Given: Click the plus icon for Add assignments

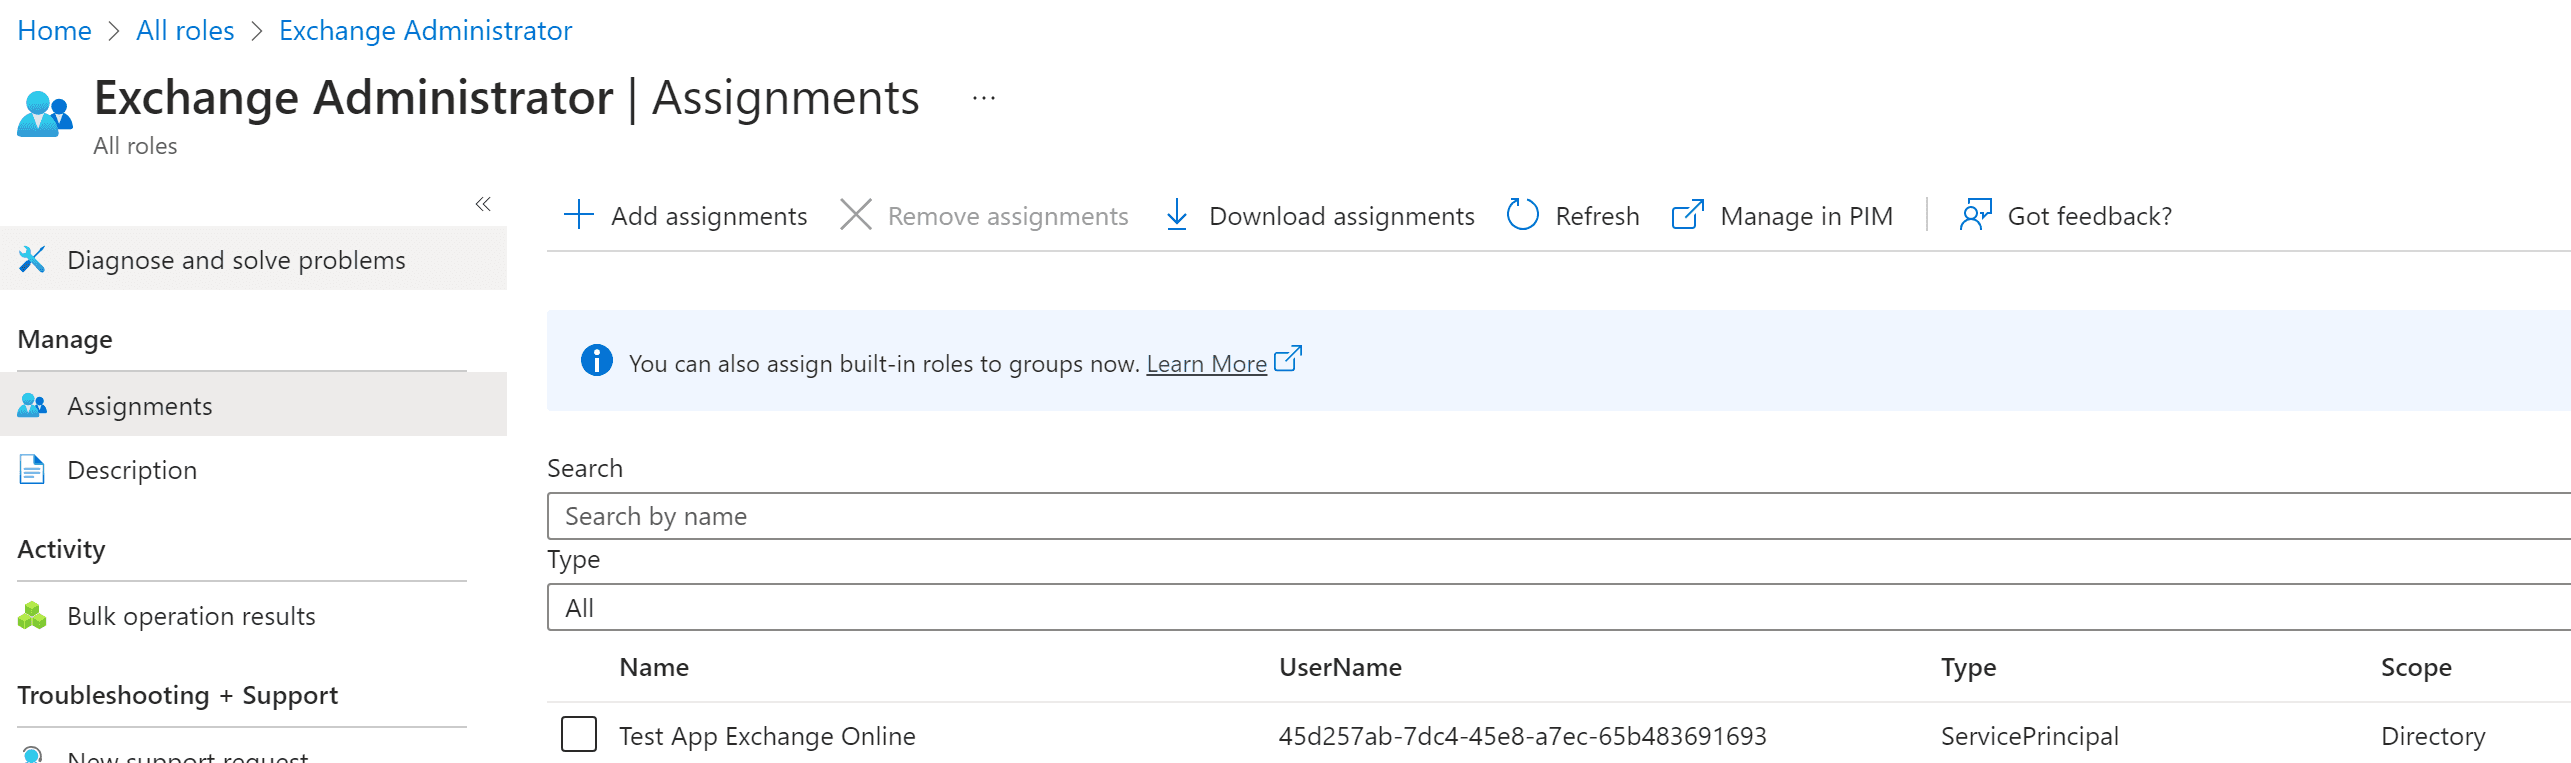Looking at the screenshot, I should pos(579,215).
